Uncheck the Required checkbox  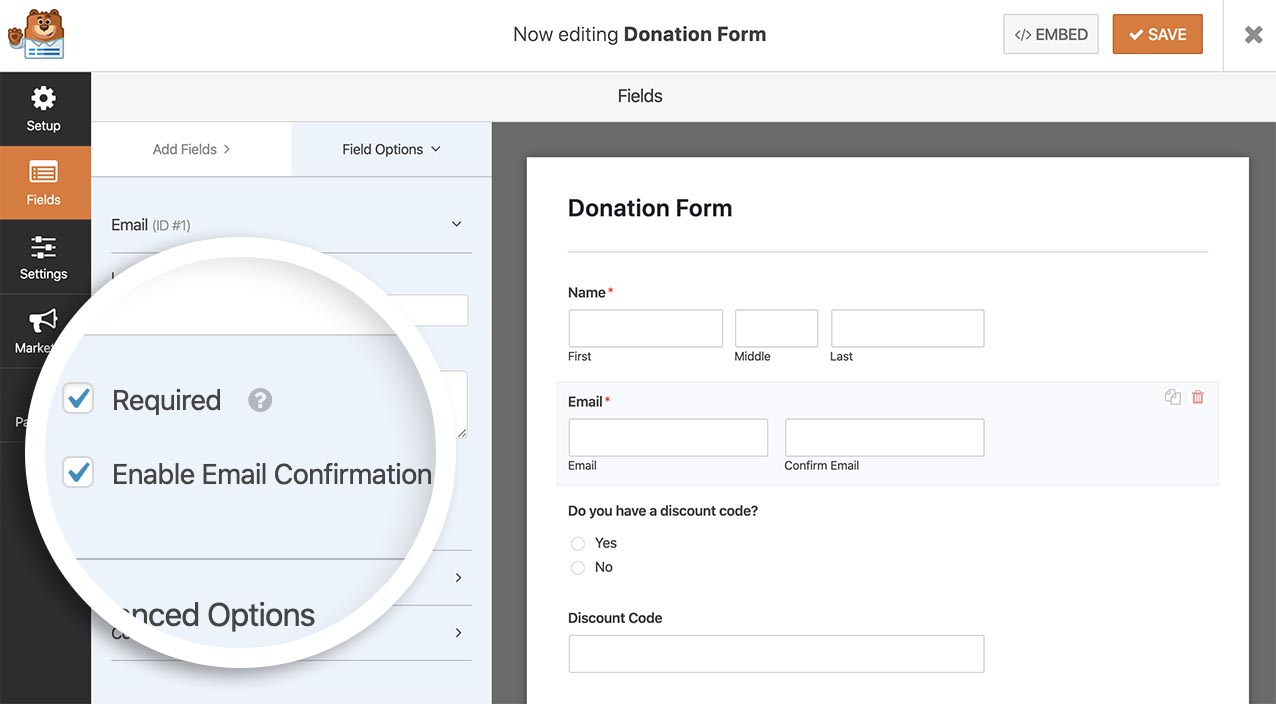[x=78, y=399]
